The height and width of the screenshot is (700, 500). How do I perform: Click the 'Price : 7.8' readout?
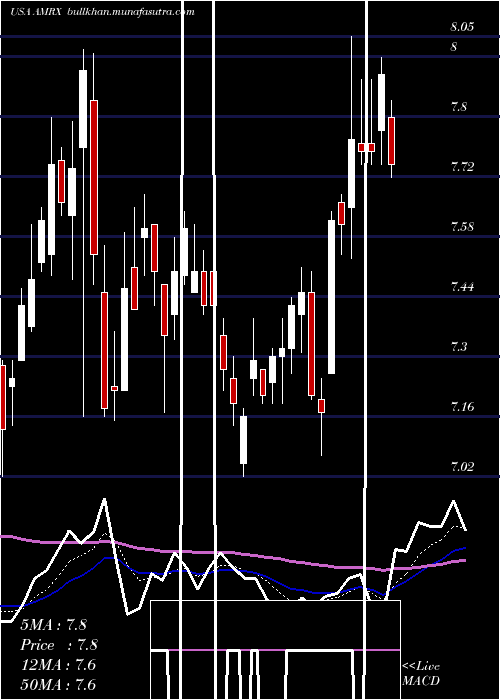click(59, 645)
